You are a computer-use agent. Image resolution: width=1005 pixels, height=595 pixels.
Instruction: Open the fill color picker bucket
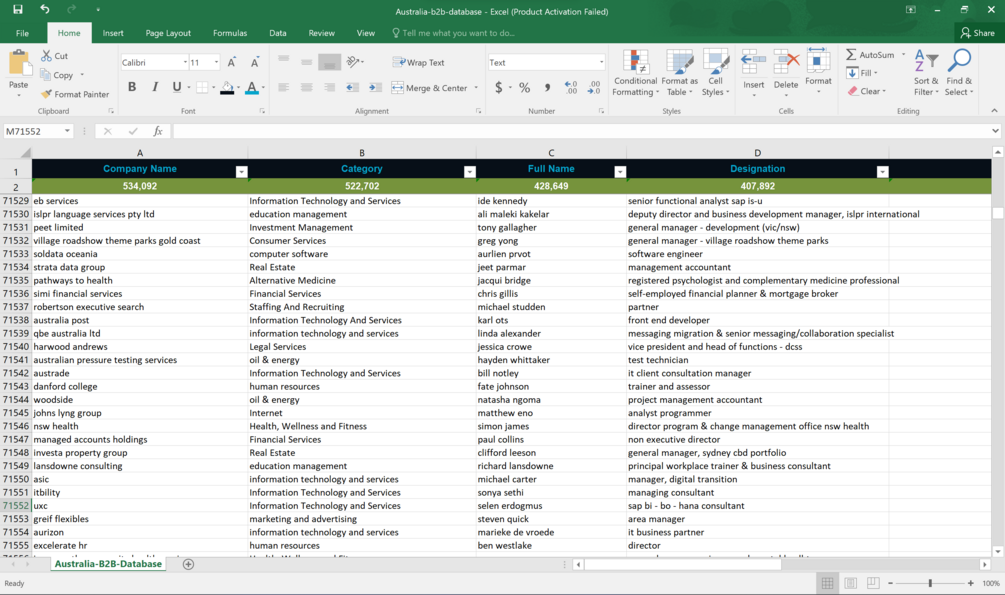pos(227,87)
